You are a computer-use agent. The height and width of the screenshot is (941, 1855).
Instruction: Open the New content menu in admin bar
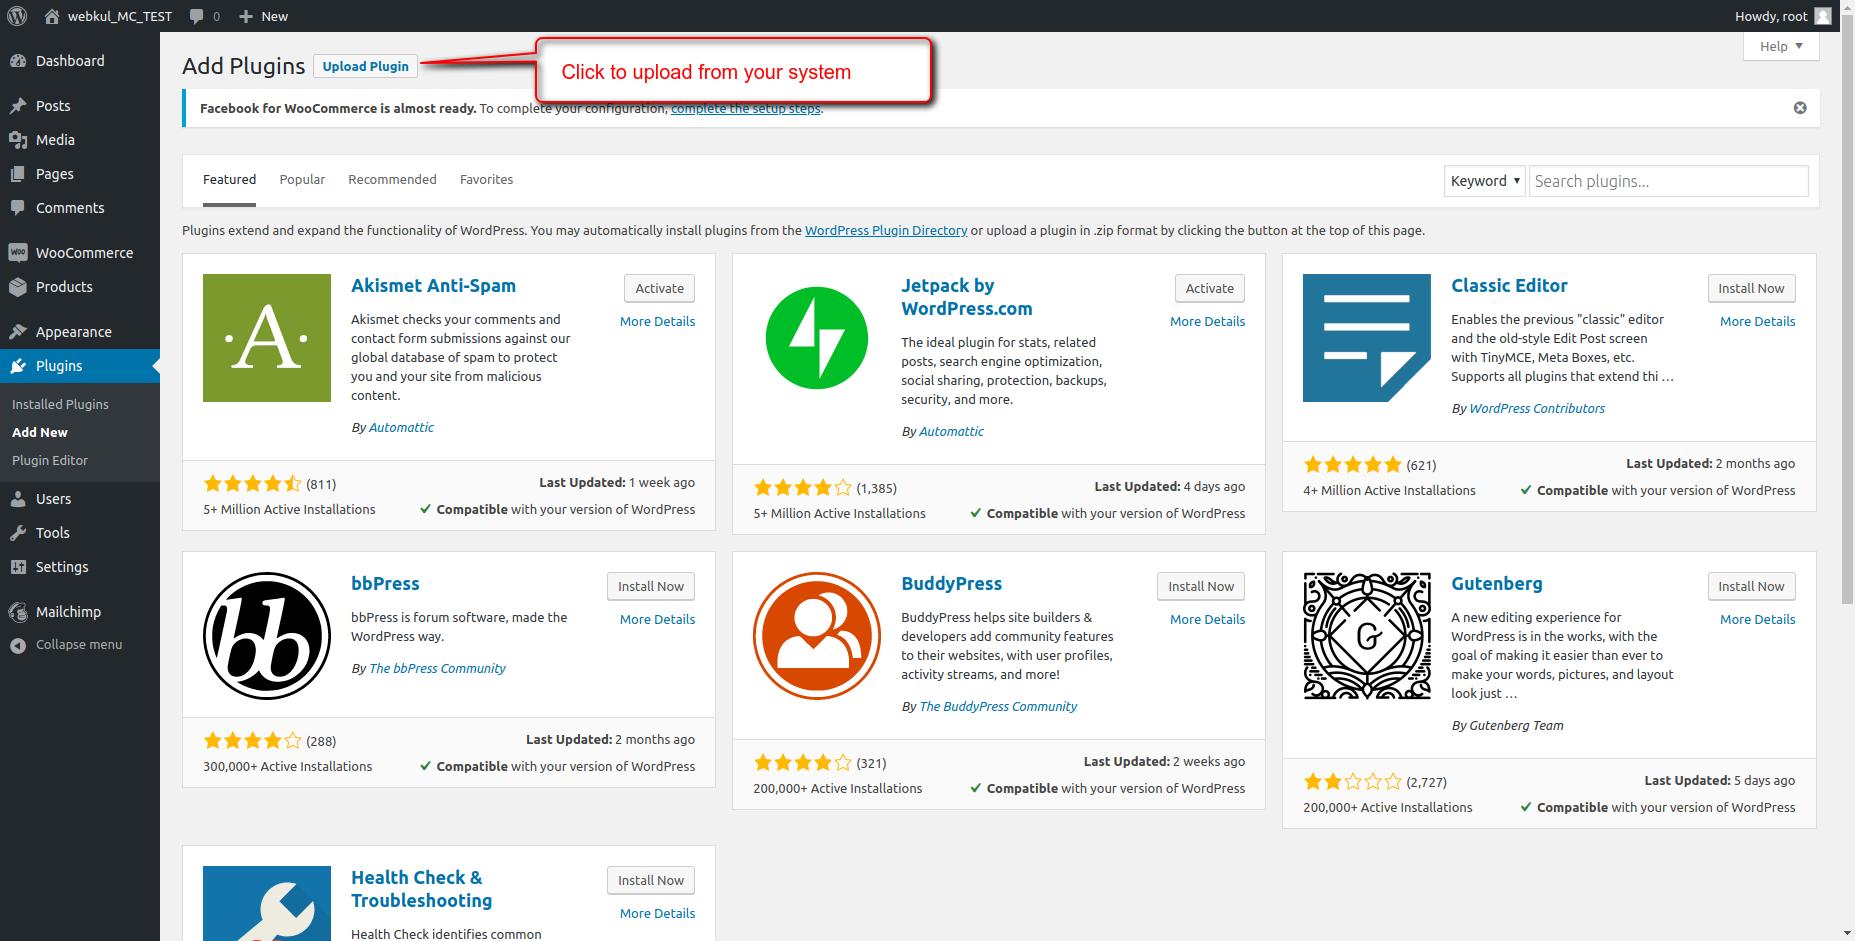tap(264, 16)
